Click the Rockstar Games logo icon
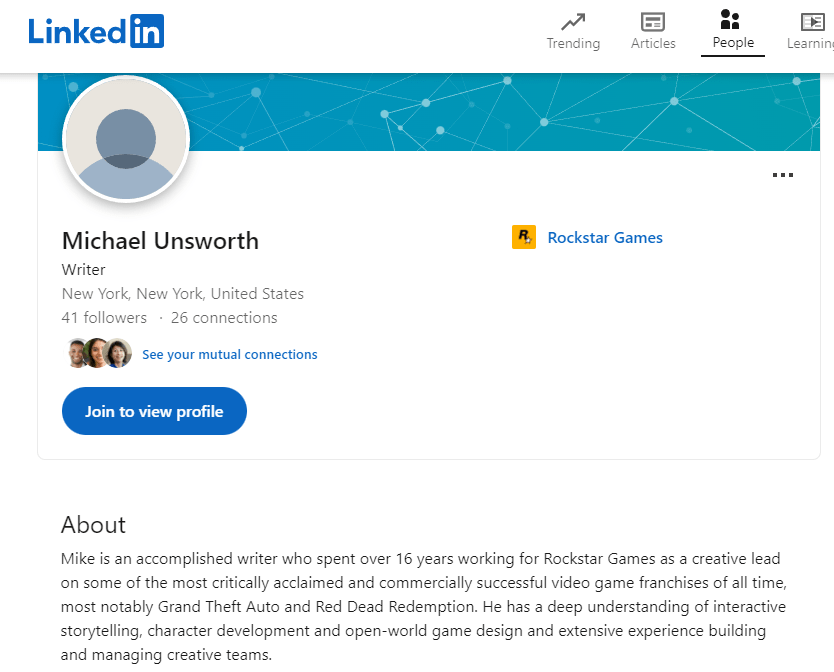 click(523, 237)
